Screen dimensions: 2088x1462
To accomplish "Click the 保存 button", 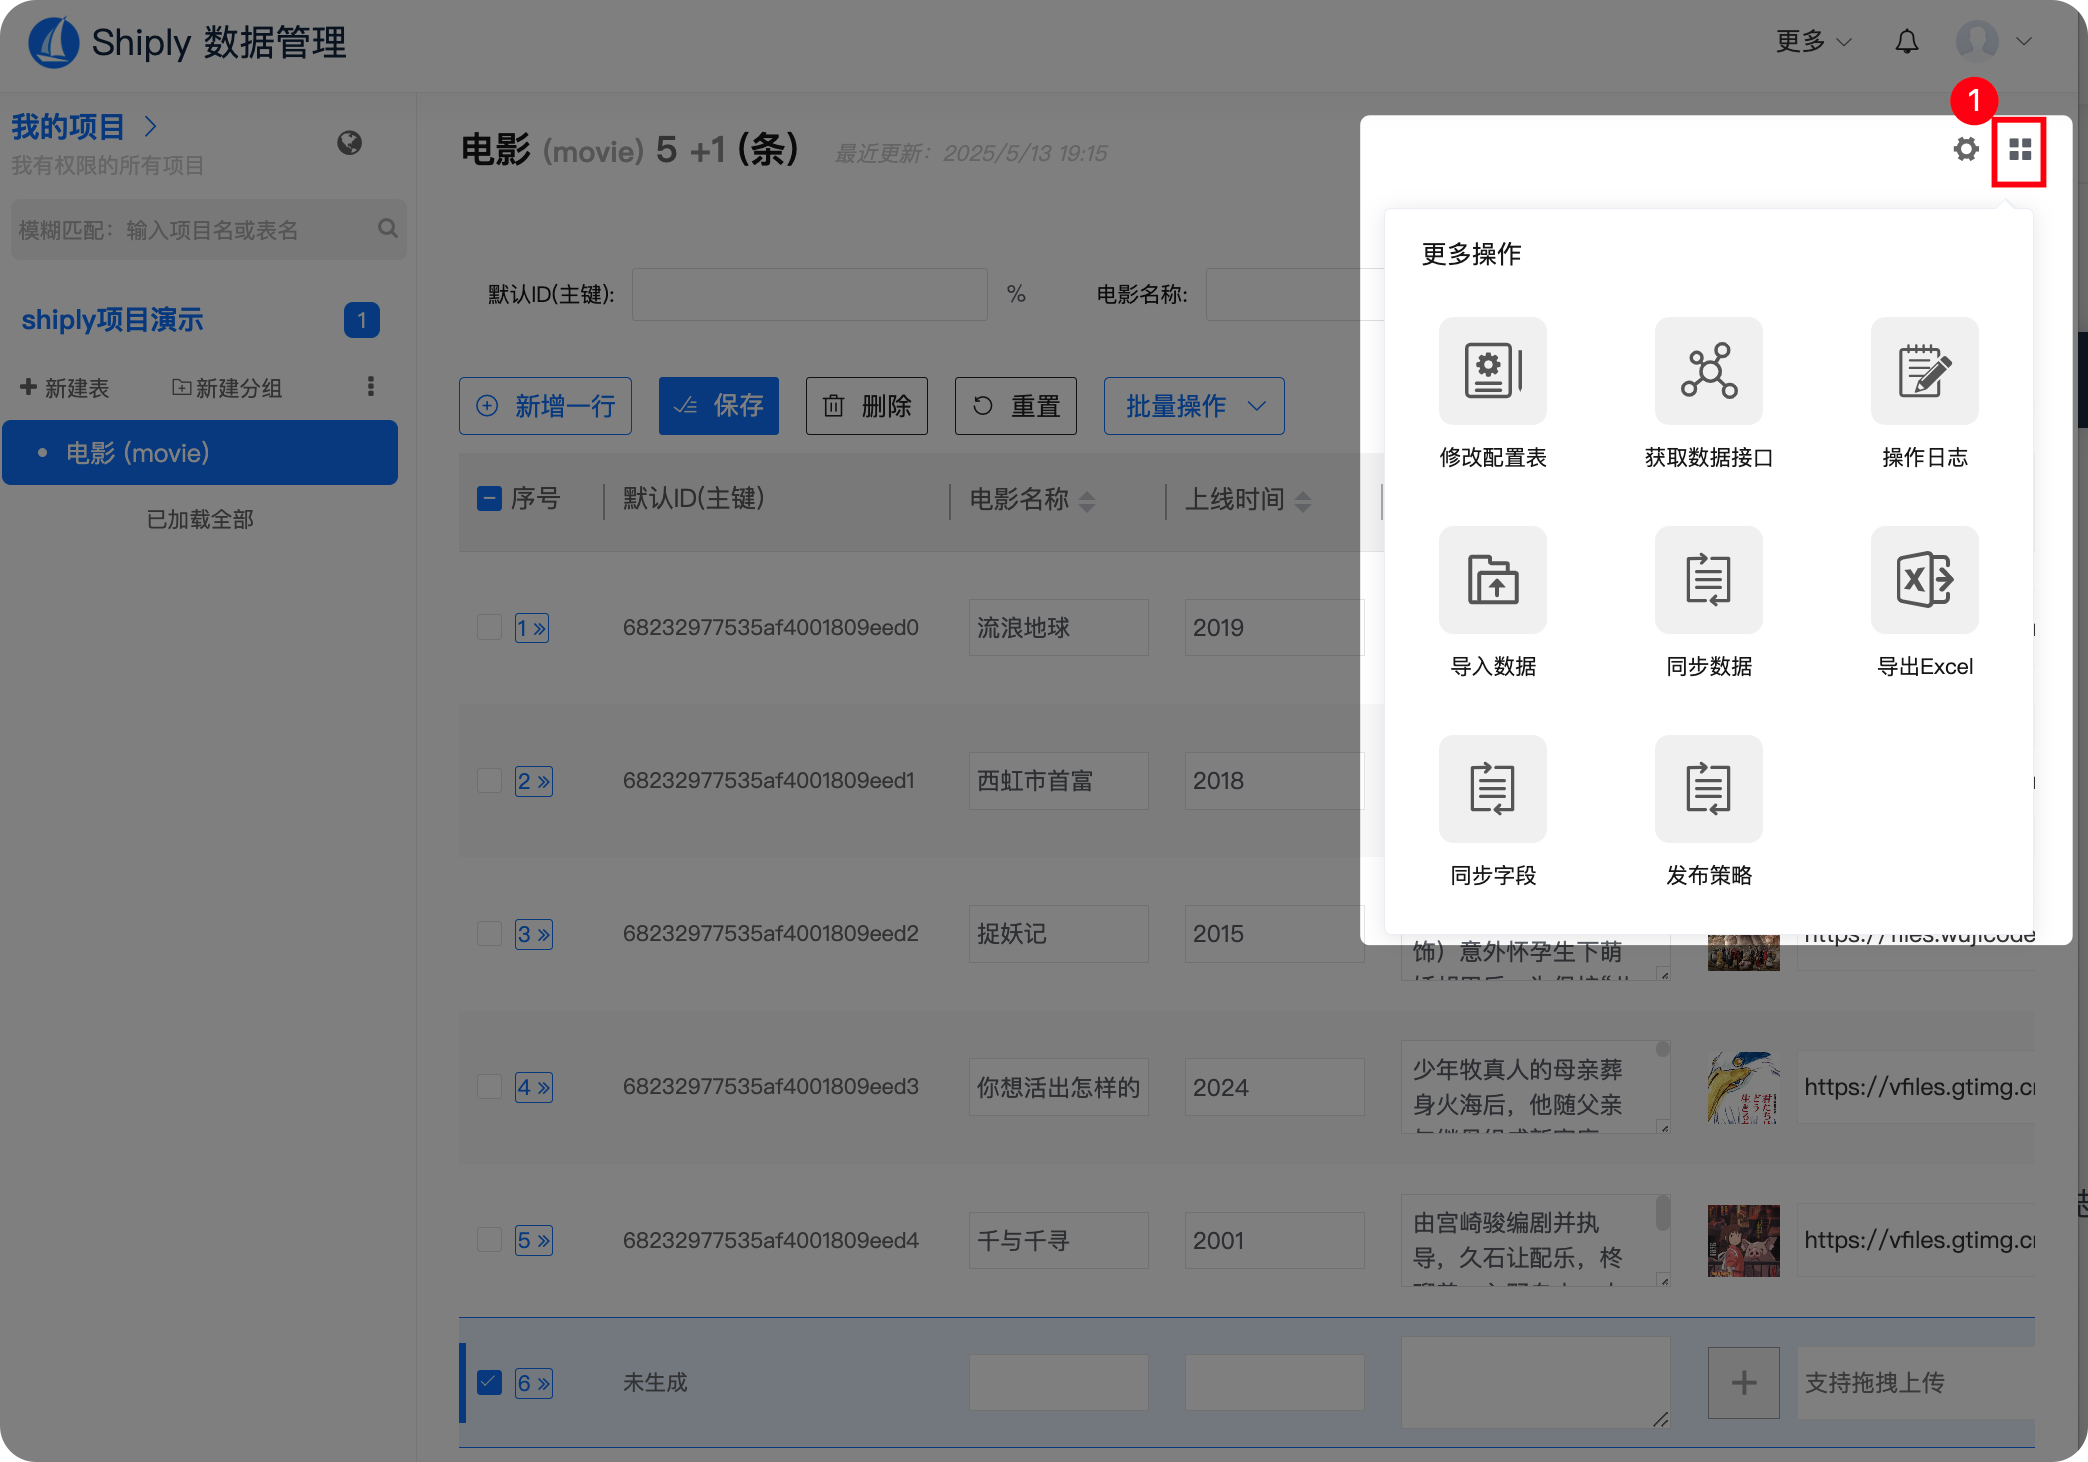I will 718,406.
